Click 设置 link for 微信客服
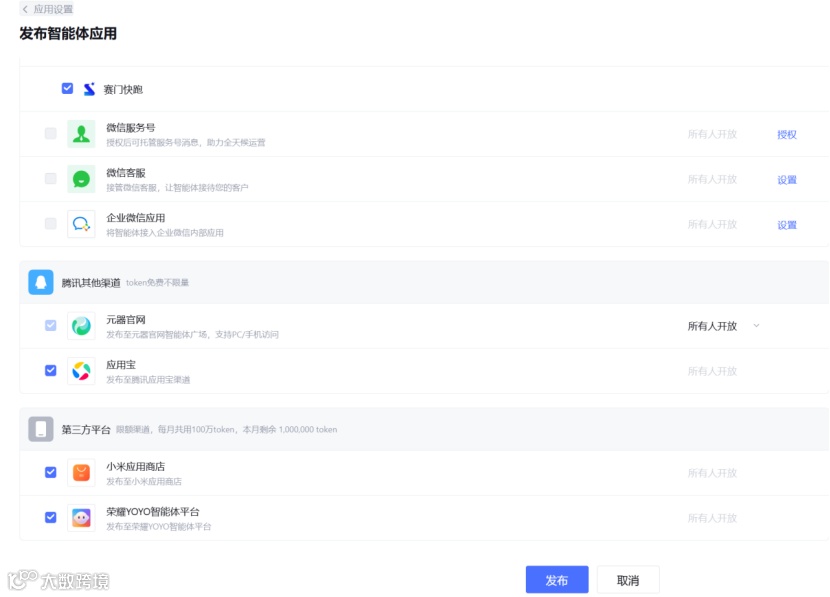 click(787, 180)
